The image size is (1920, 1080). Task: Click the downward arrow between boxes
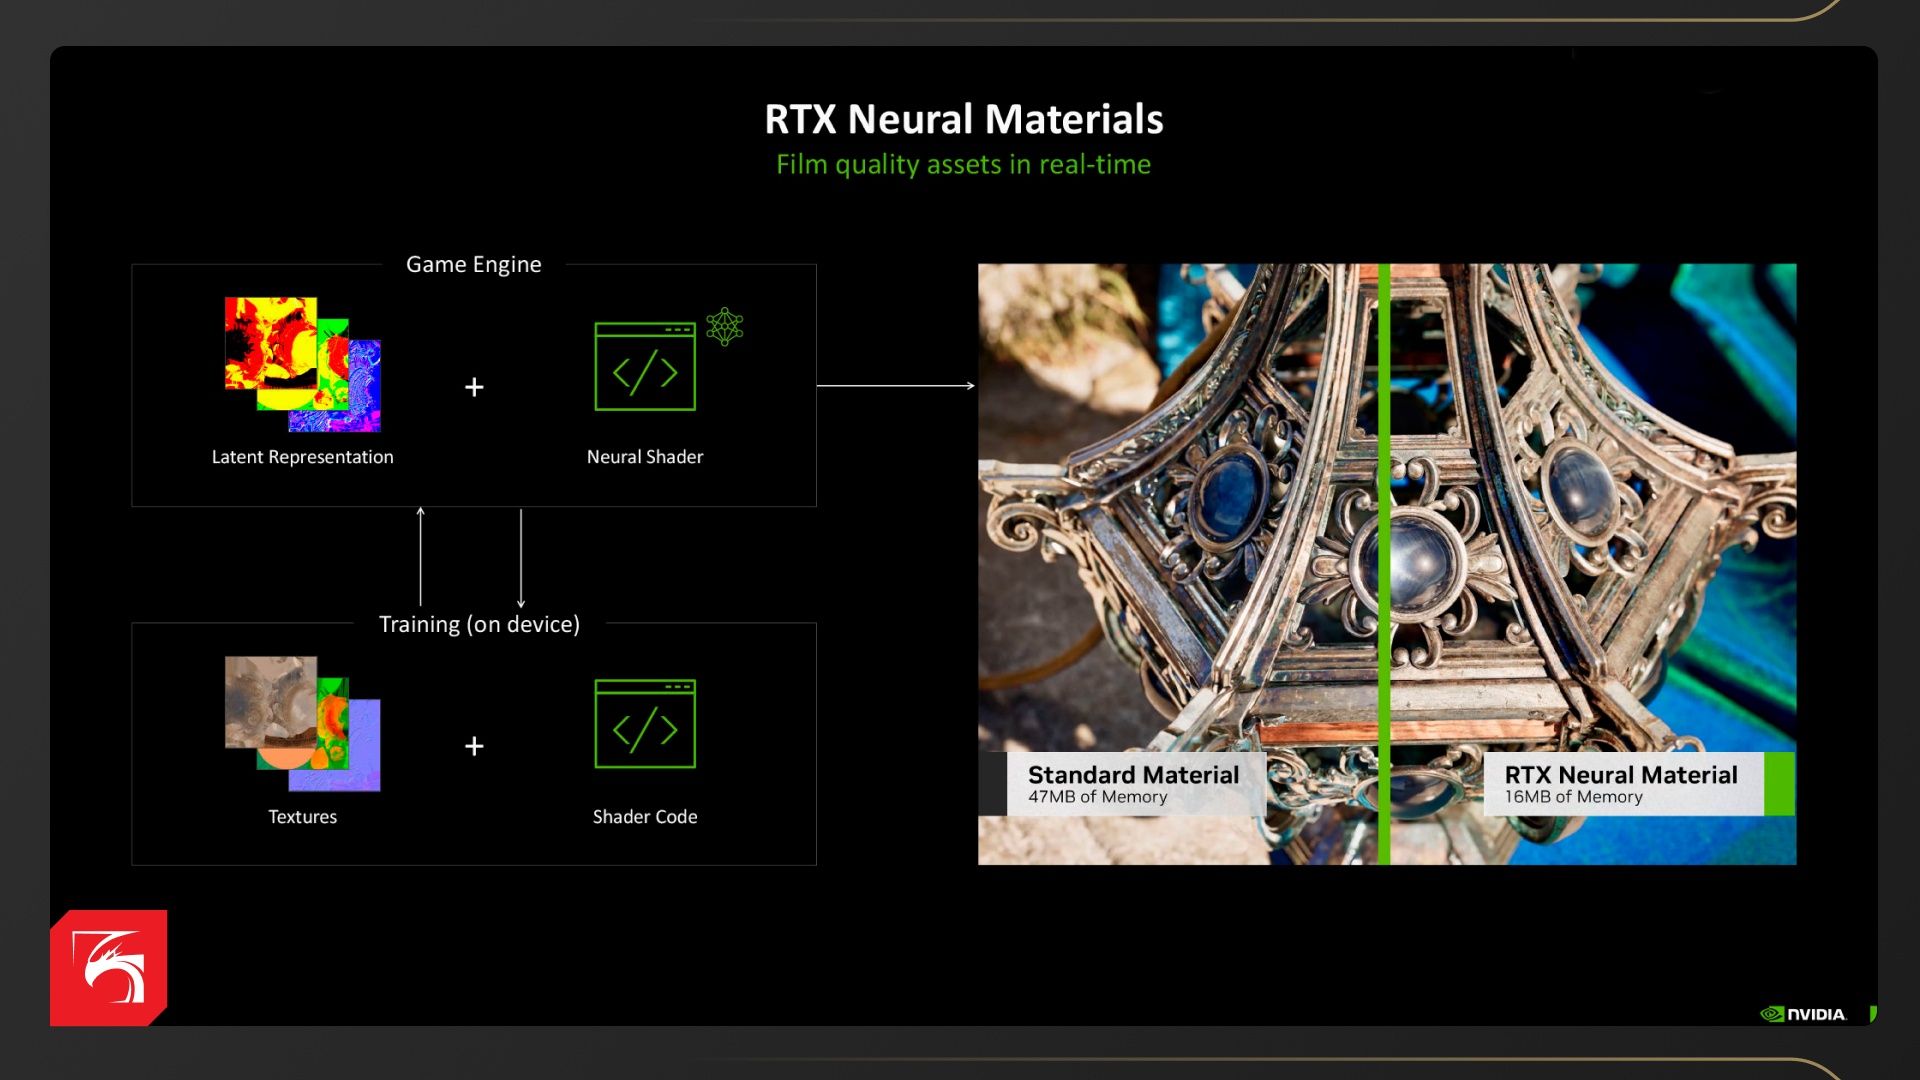(521, 558)
